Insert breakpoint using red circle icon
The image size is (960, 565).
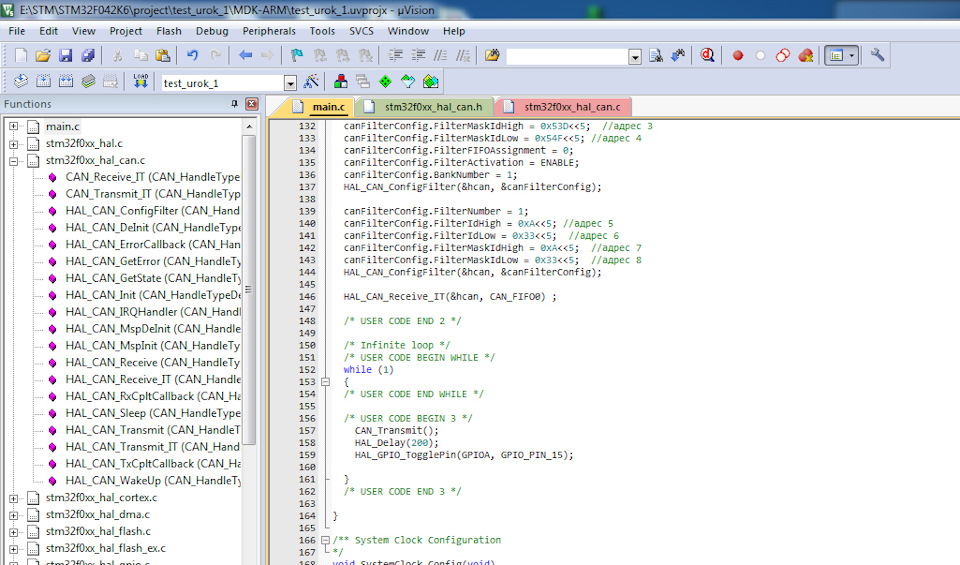point(738,56)
